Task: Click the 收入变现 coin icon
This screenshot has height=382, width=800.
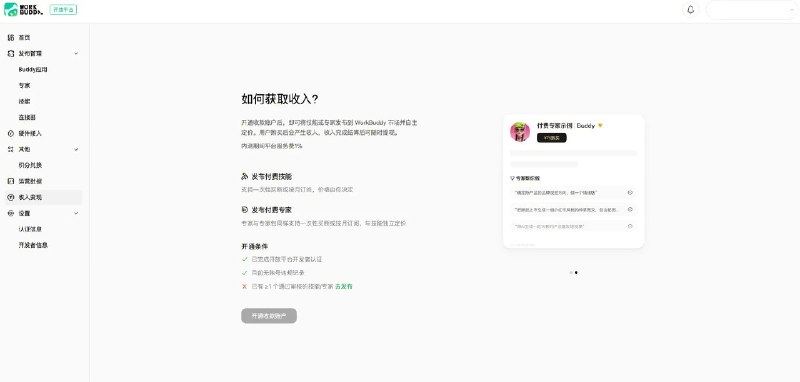Action: coord(11,197)
